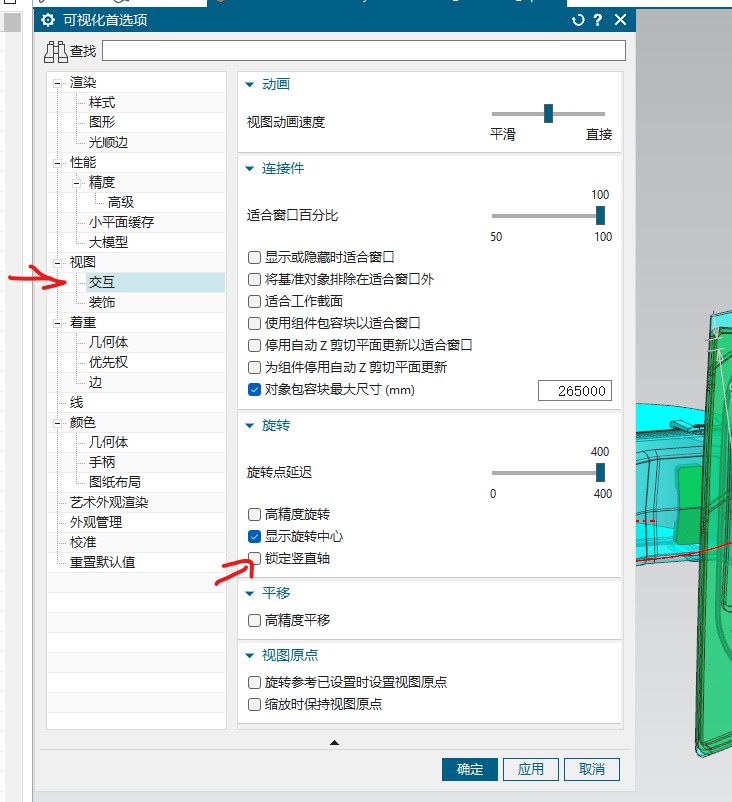This screenshot has height=802, width=732.
Task: Select 手柄 in the tree
Action: tap(102, 462)
